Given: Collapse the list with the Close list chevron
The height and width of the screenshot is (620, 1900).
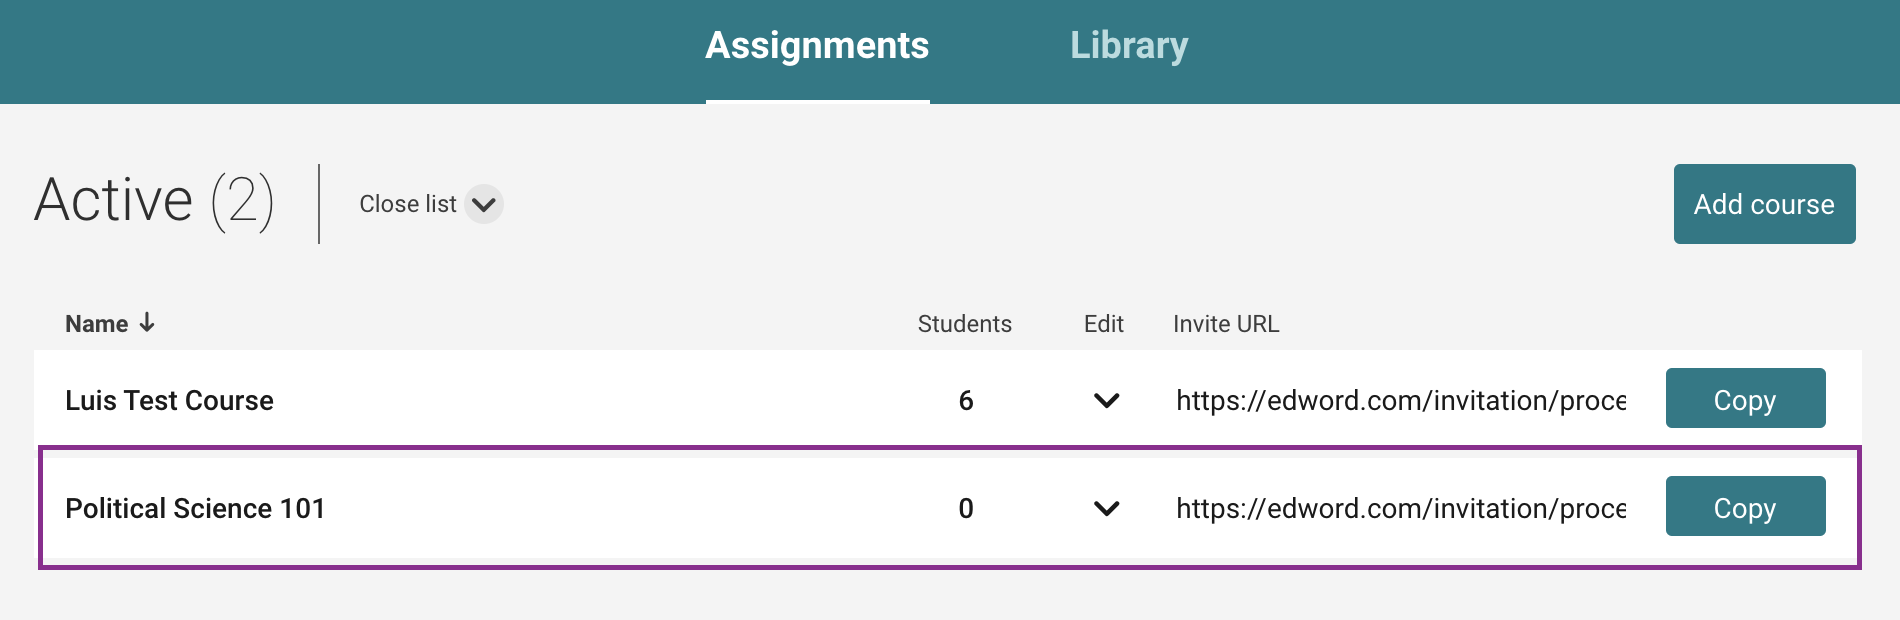Looking at the screenshot, I should [x=484, y=204].
